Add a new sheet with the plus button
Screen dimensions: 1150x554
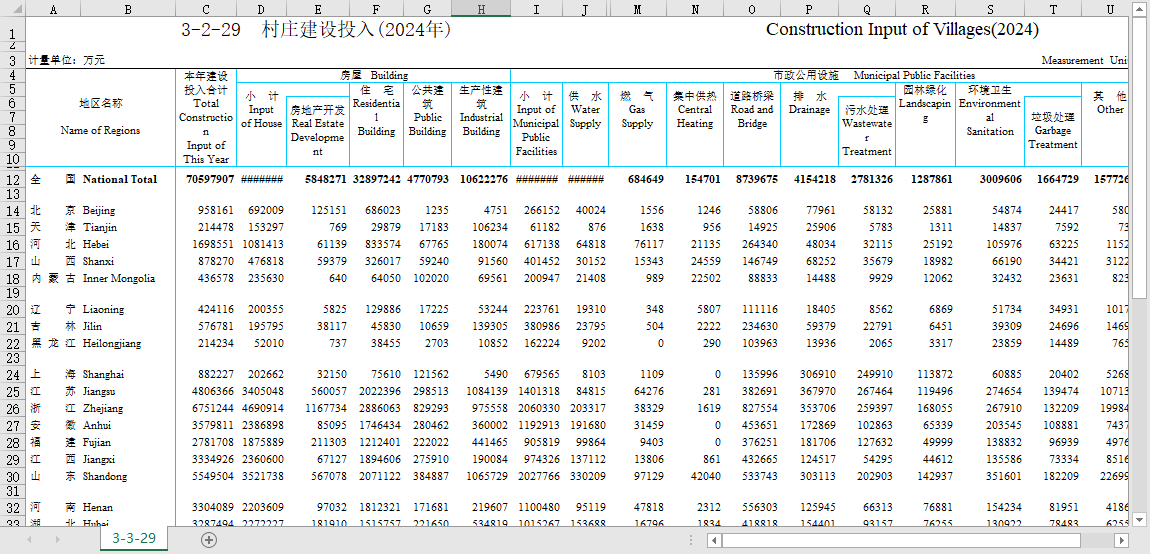tap(209, 539)
